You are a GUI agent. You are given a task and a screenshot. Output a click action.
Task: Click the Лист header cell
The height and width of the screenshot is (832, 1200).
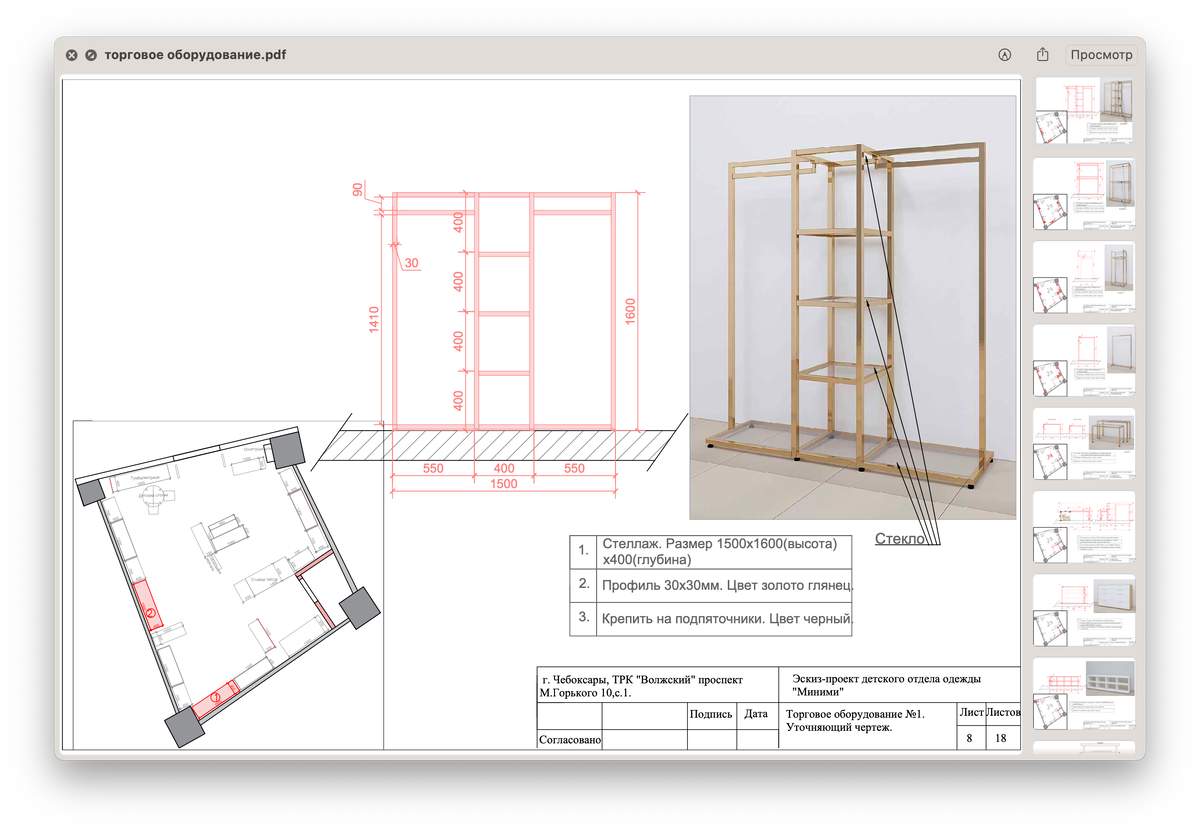pos(971,714)
